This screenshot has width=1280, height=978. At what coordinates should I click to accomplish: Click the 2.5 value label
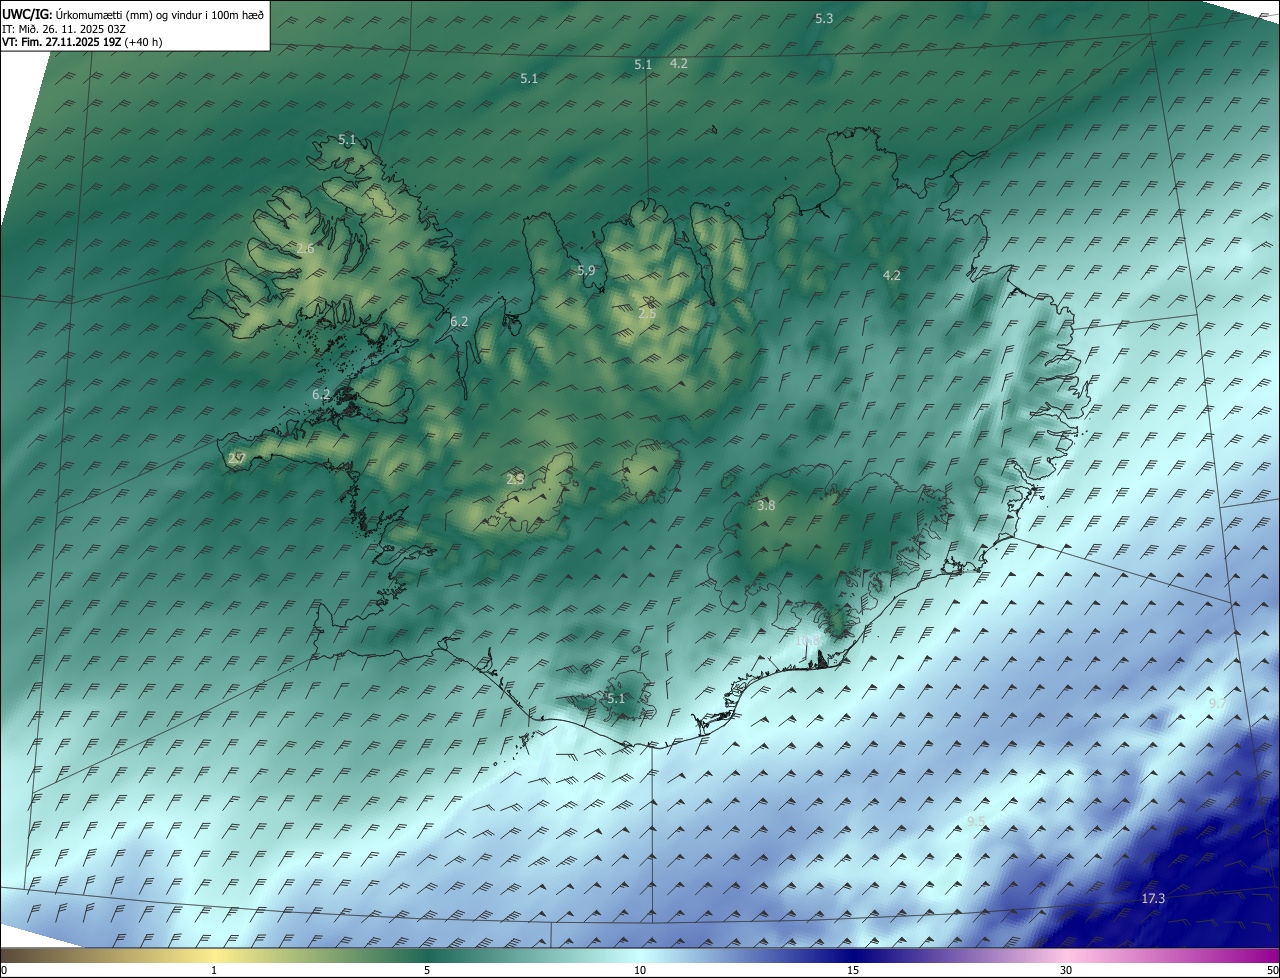(x=647, y=313)
